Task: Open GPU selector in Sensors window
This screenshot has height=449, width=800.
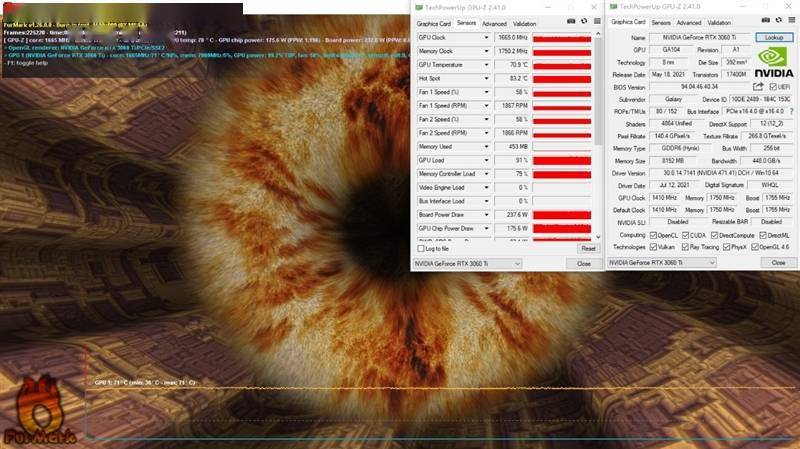Action: click(467, 264)
